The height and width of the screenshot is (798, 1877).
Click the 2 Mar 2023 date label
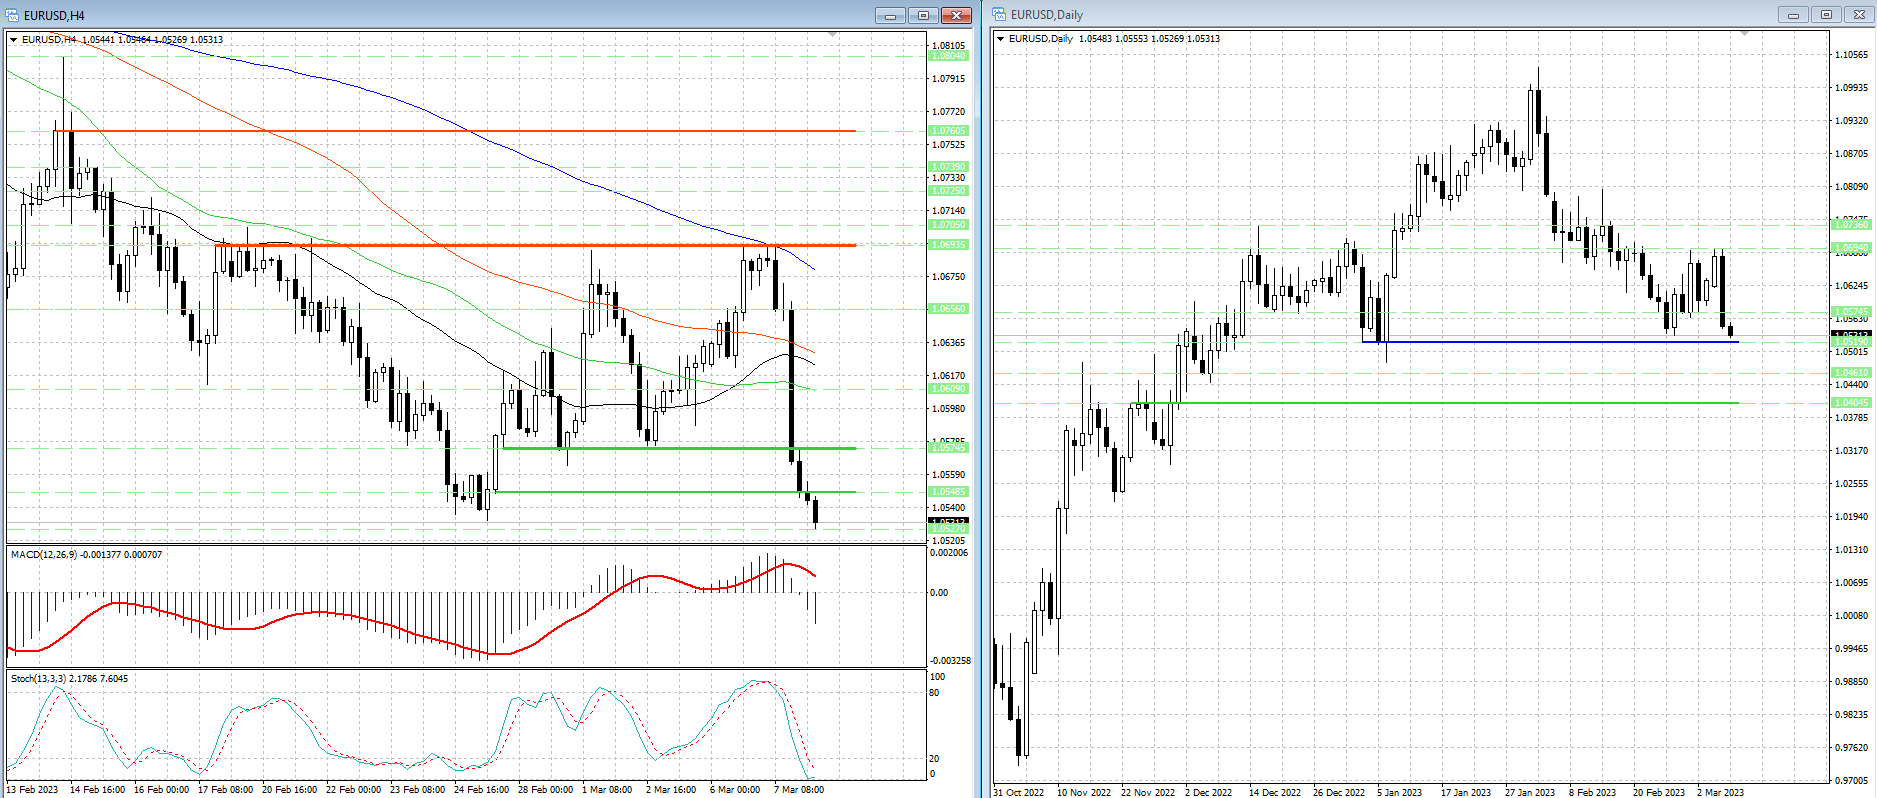click(1720, 792)
